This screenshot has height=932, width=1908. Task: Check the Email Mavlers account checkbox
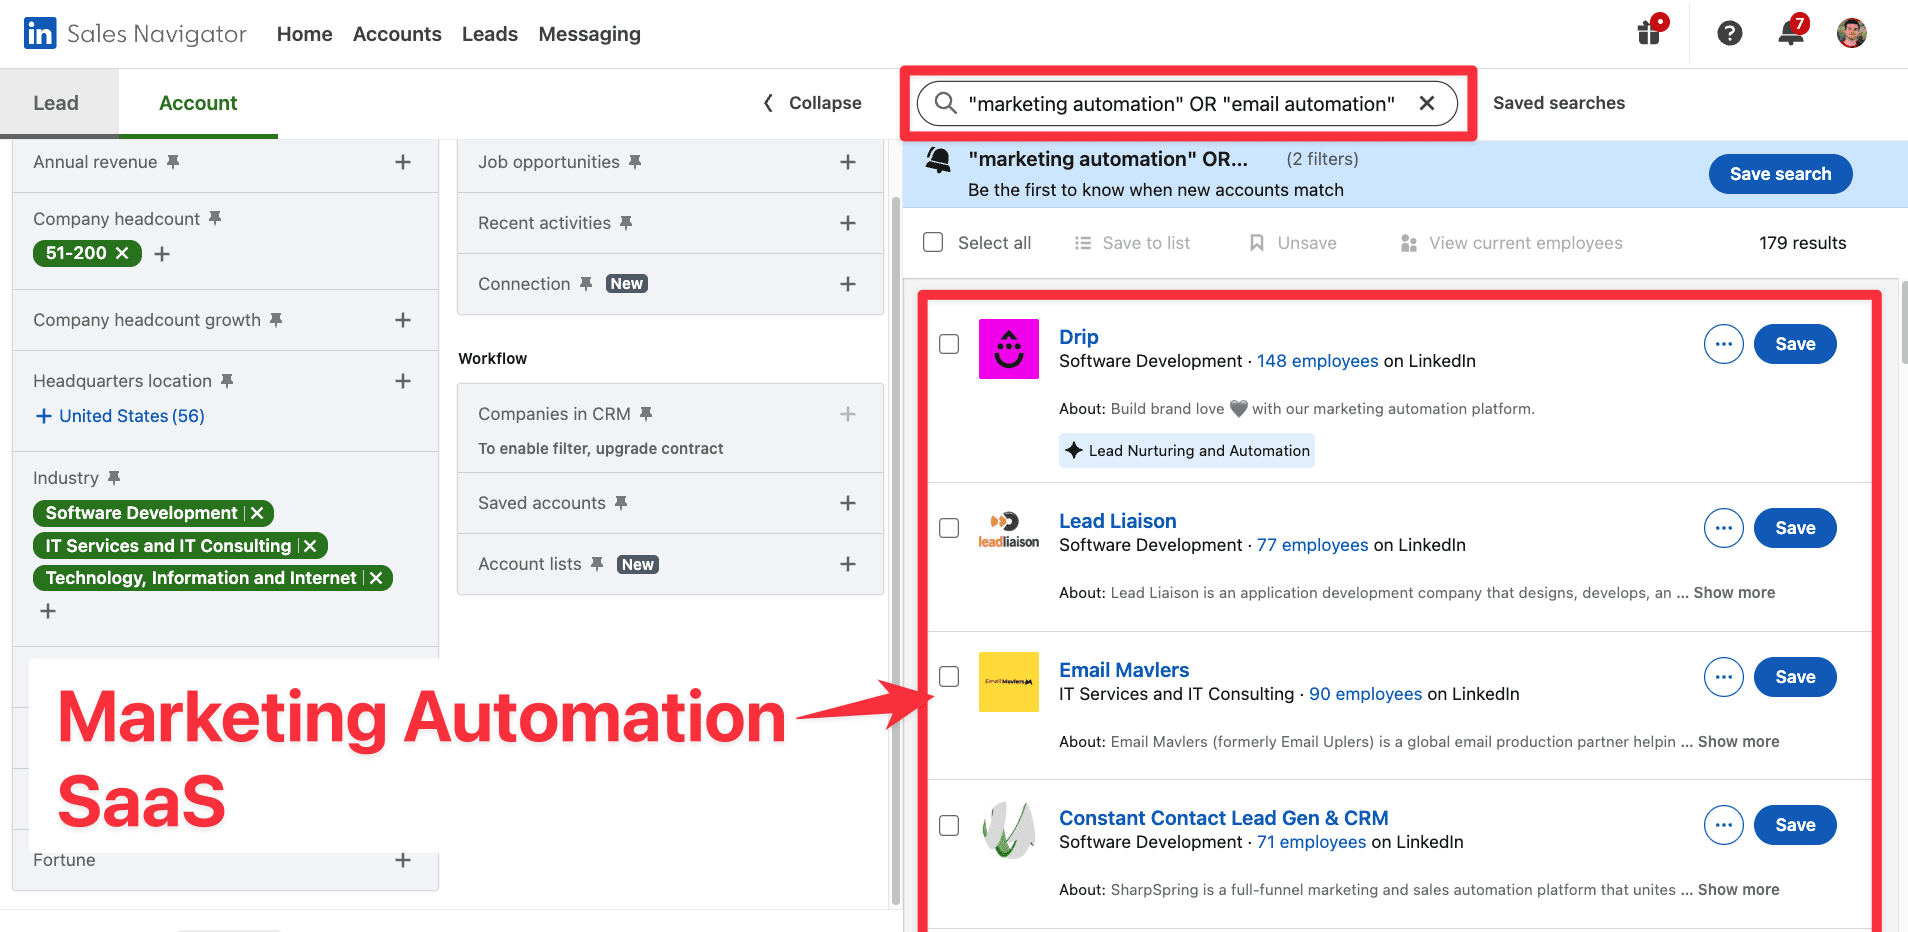[x=949, y=677]
